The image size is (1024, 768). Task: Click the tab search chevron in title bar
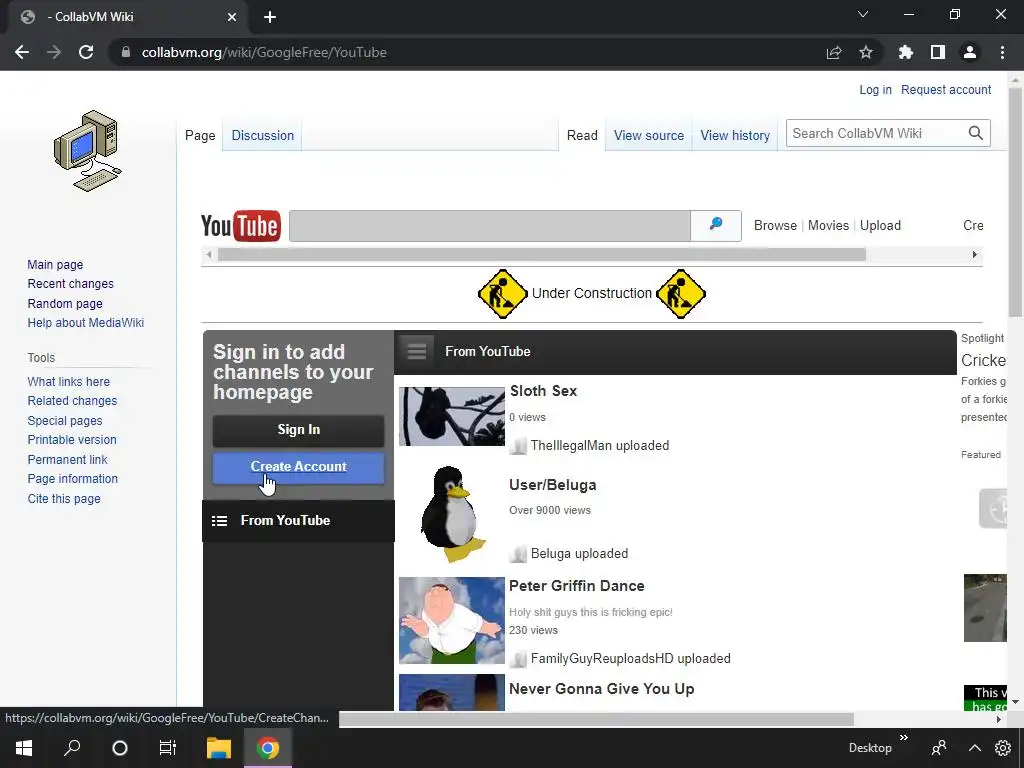(x=863, y=14)
